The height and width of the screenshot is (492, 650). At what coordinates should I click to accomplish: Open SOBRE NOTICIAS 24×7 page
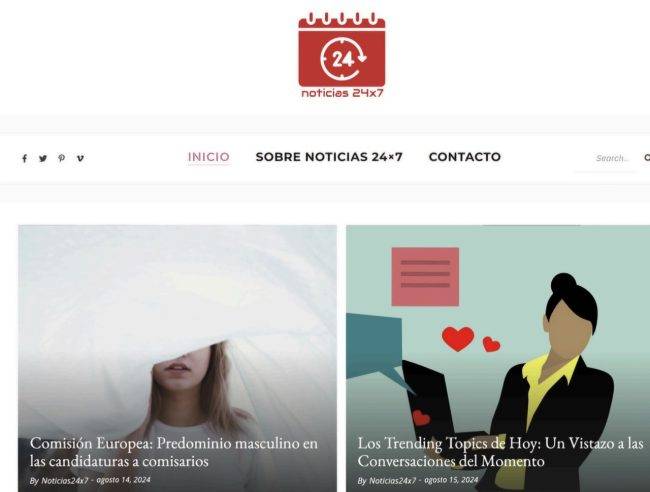coord(329,157)
